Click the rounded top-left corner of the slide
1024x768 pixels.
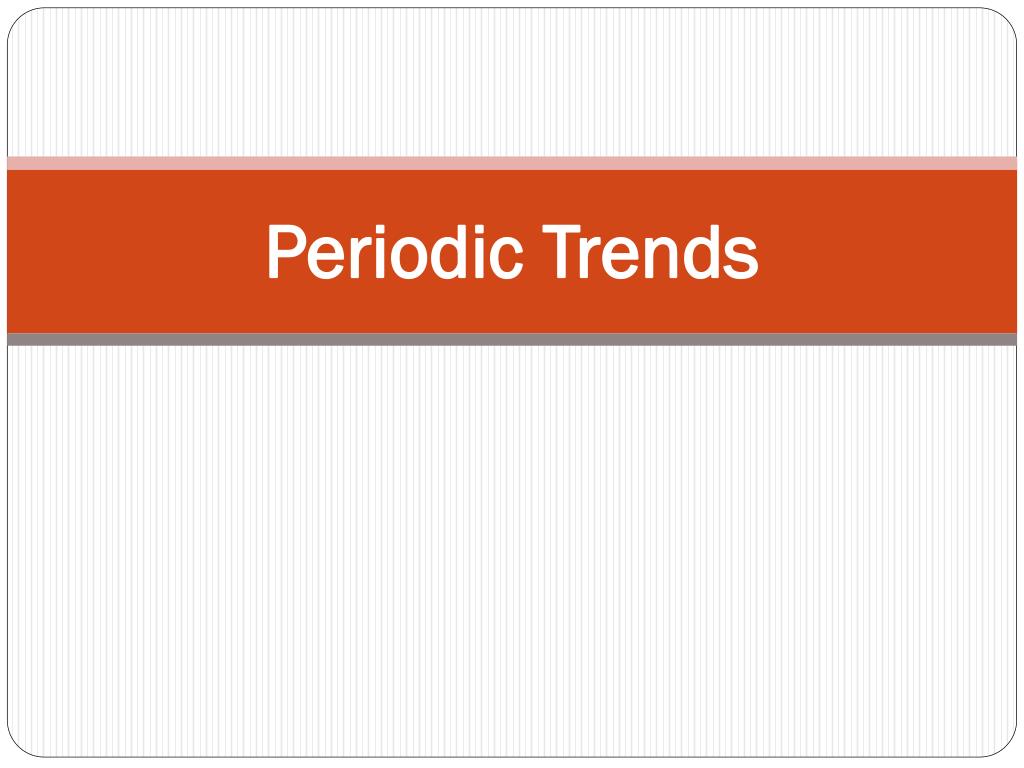18,18
